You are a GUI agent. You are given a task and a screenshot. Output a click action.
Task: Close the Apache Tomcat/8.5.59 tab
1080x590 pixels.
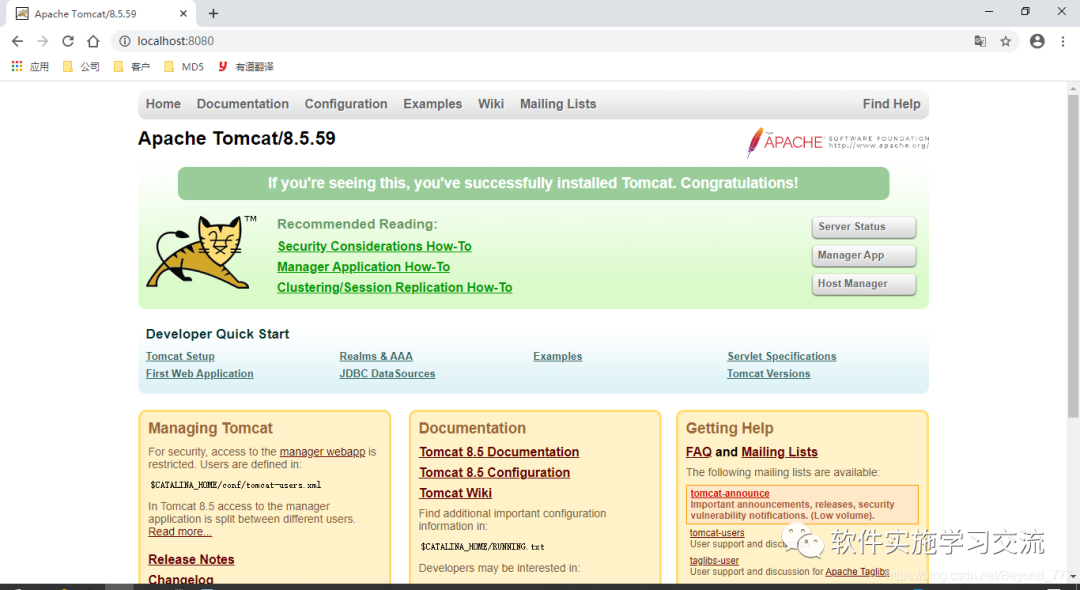[x=183, y=14]
